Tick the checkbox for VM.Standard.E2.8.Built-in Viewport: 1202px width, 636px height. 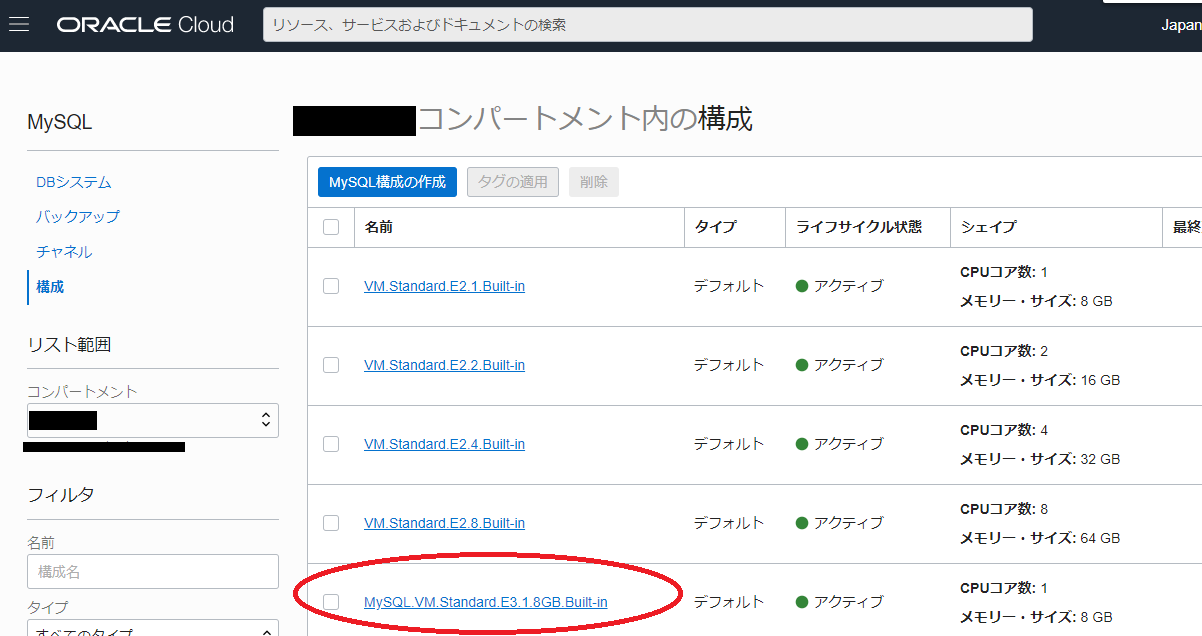331,523
